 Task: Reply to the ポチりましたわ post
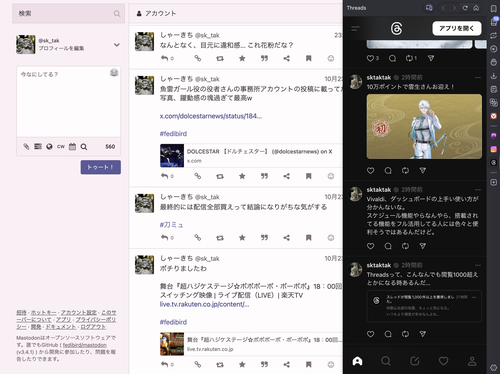click(x=165, y=364)
